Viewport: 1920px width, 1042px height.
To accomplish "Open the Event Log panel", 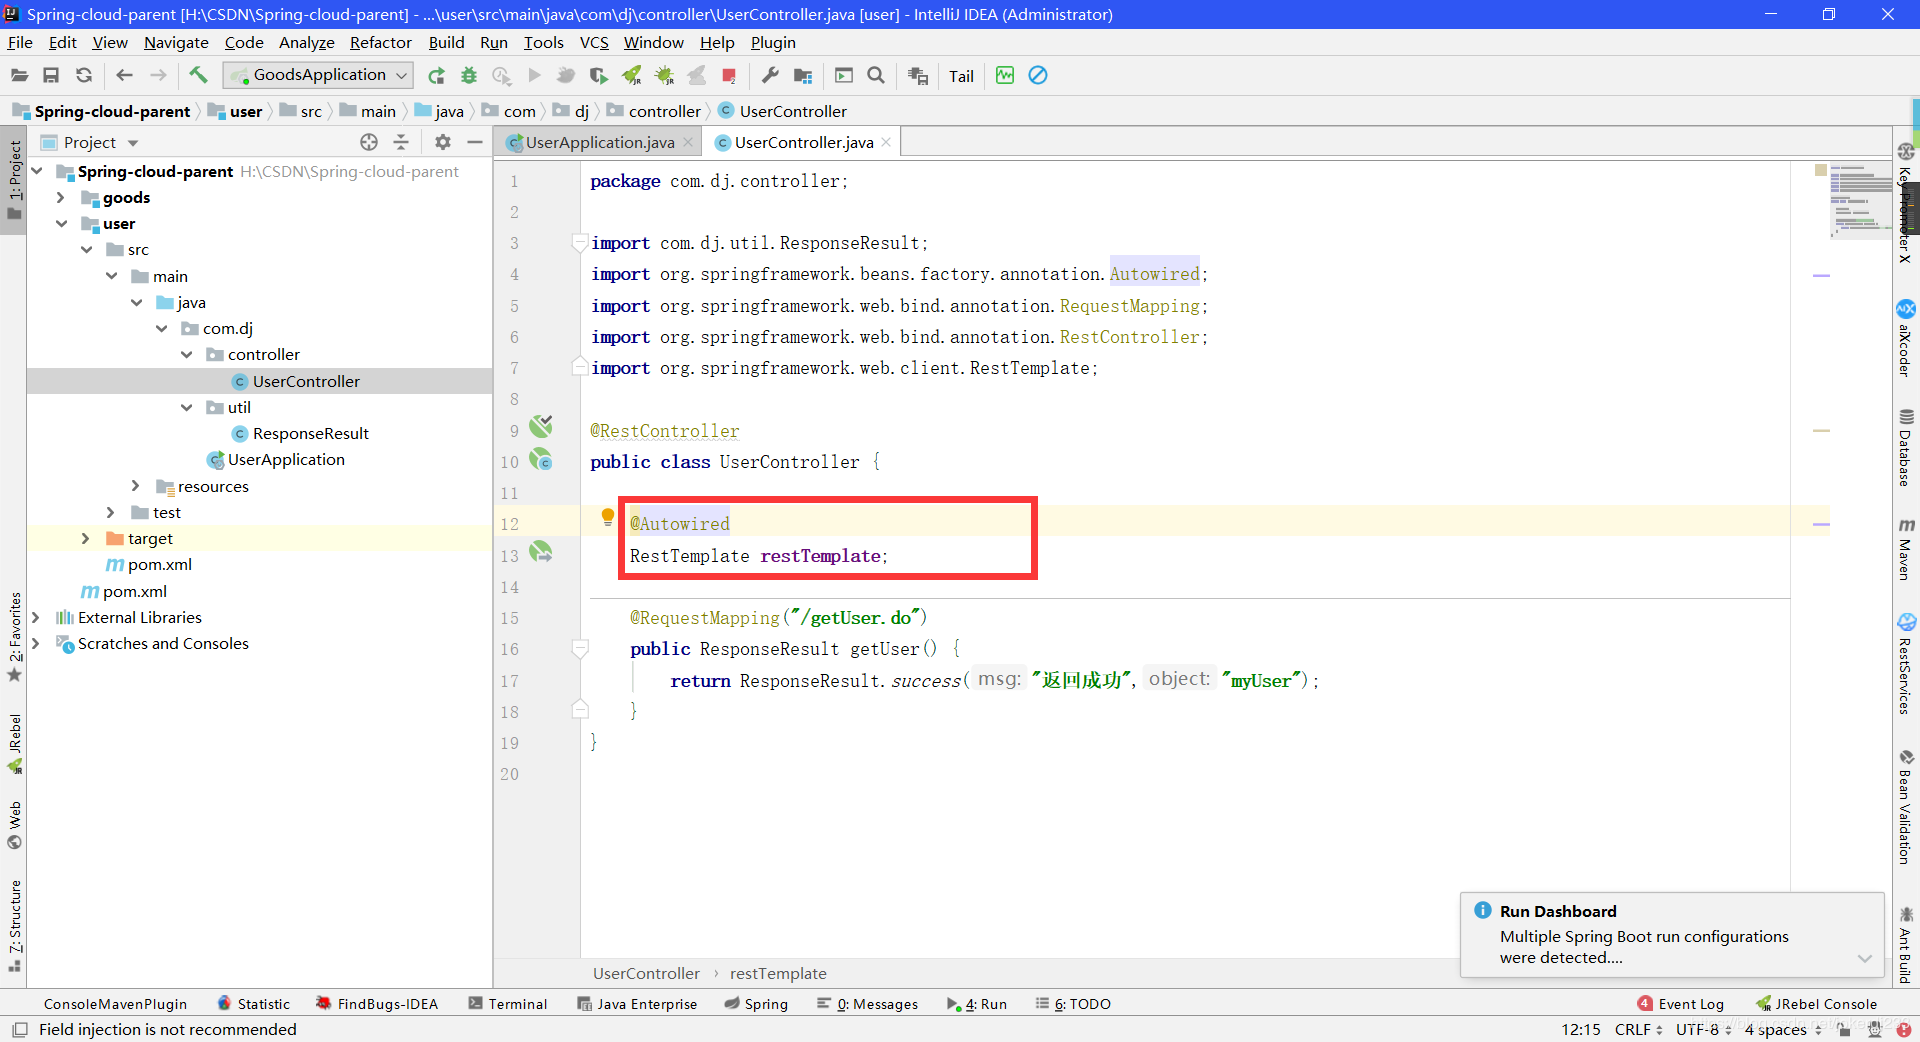I will (x=1681, y=1004).
